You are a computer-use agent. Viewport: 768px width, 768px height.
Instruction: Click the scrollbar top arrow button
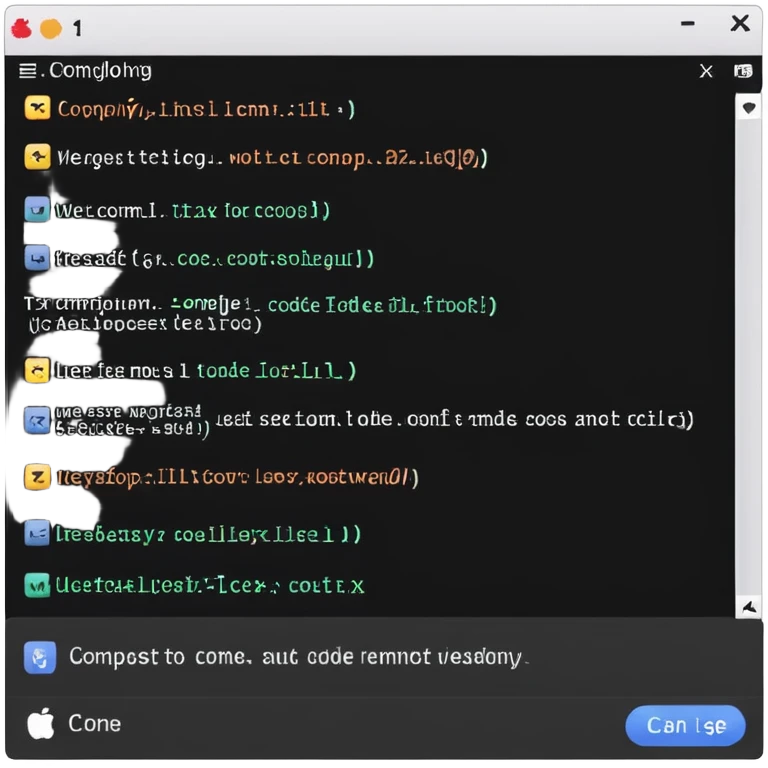pyautogui.click(x=748, y=107)
